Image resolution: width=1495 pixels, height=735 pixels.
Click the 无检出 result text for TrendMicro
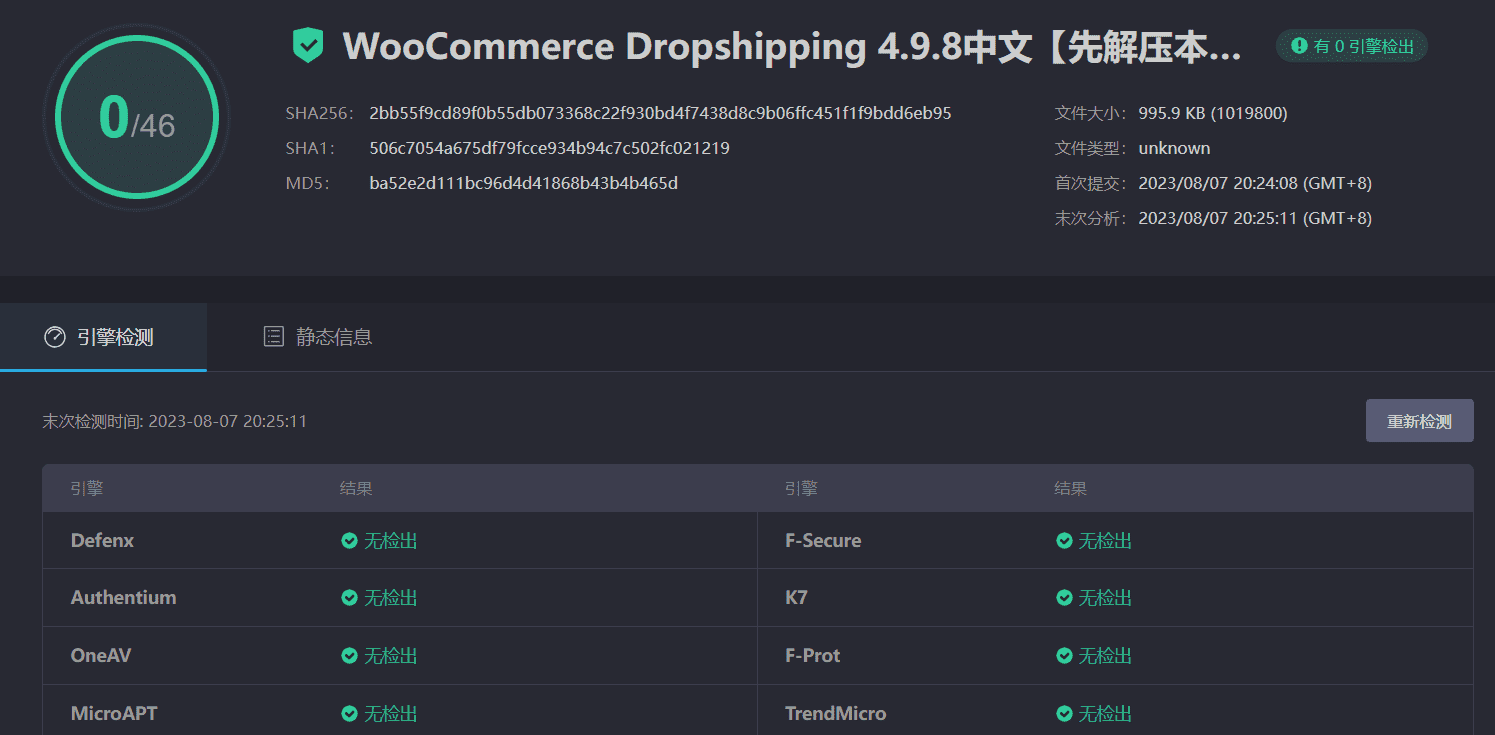tap(1105, 714)
